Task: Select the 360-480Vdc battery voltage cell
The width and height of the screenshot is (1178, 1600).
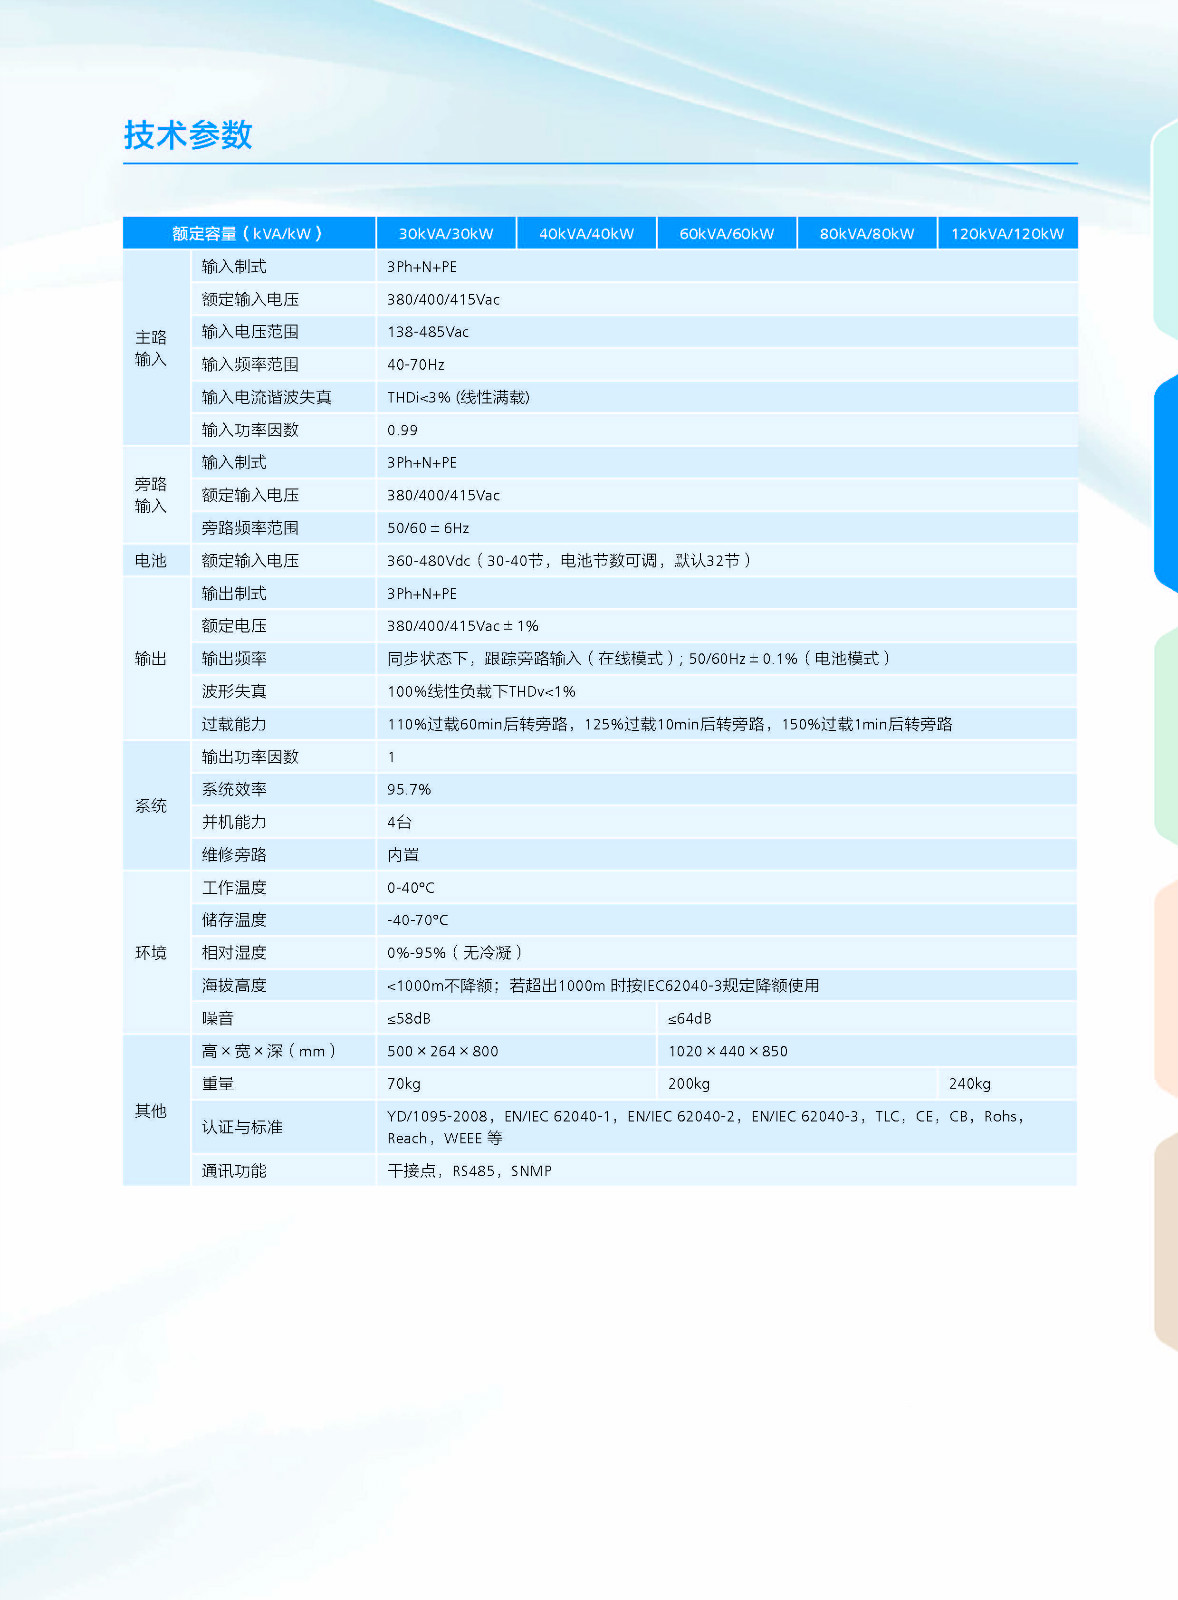Action: coord(568,561)
